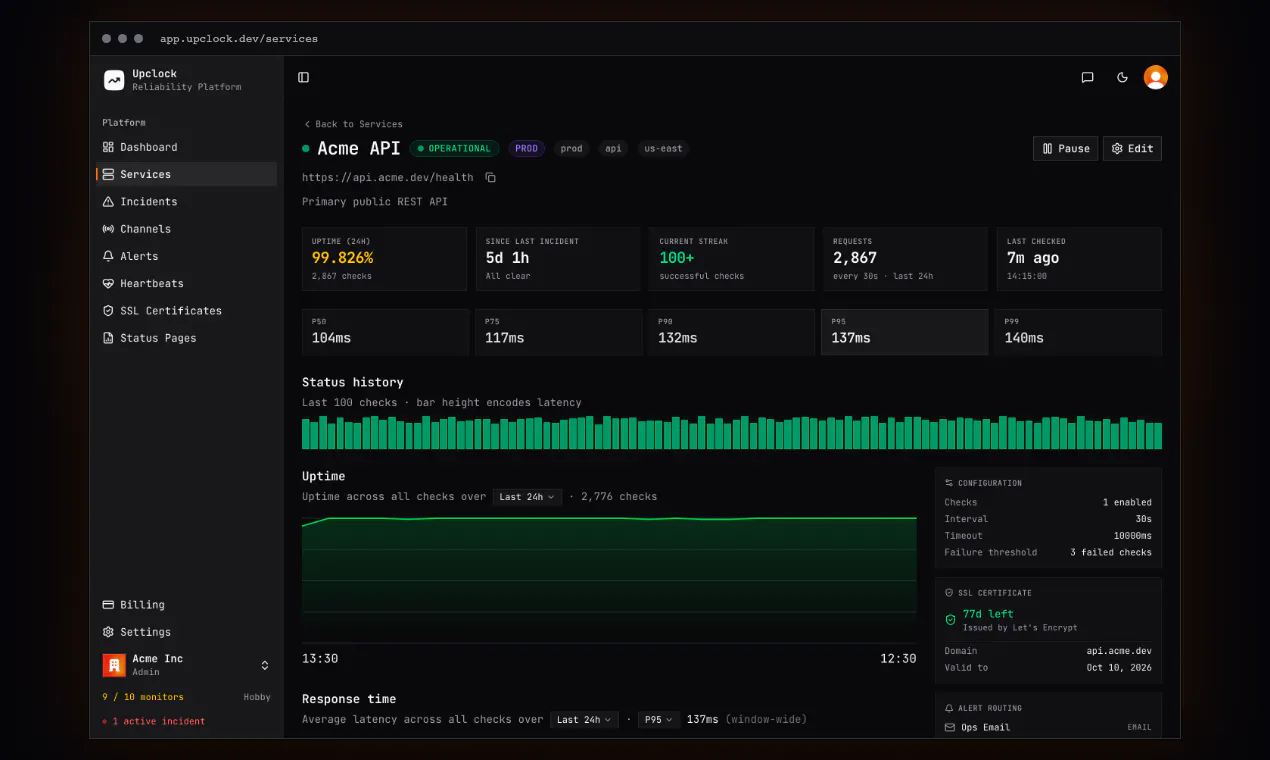Open Edit service settings

click(1132, 148)
